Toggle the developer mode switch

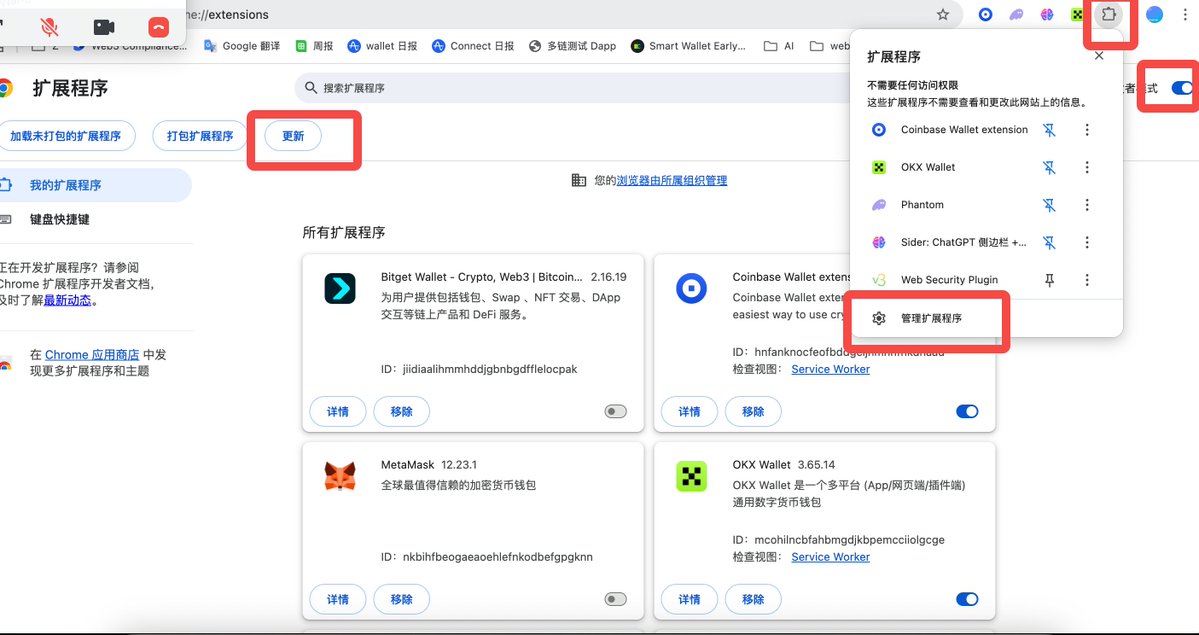pyautogui.click(x=1182, y=88)
